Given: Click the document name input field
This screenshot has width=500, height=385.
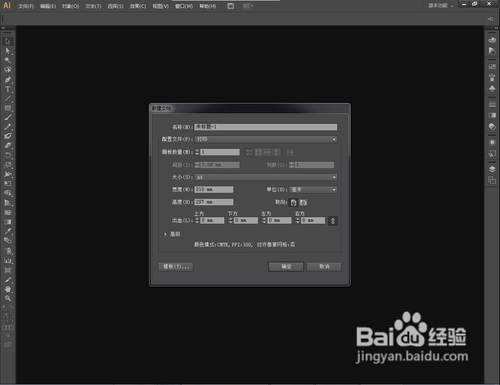Looking at the screenshot, I should point(266,127).
